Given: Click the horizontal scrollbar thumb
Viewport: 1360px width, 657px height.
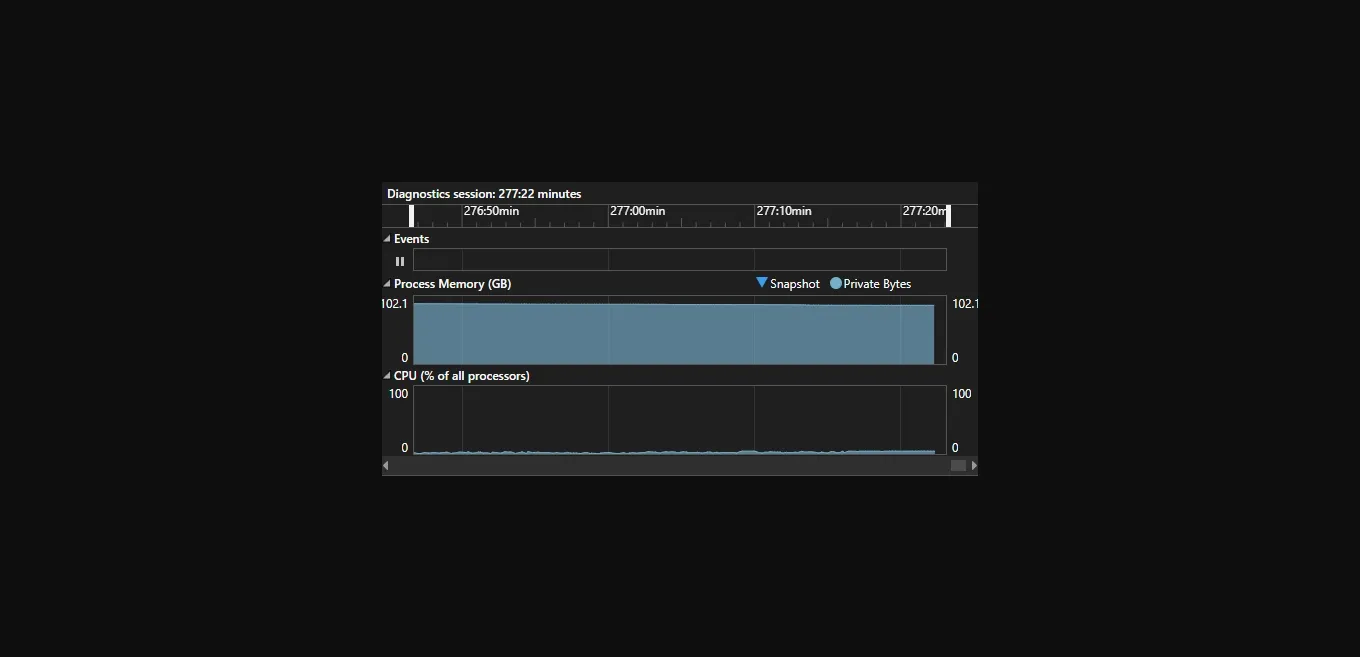Looking at the screenshot, I should (x=958, y=465).
